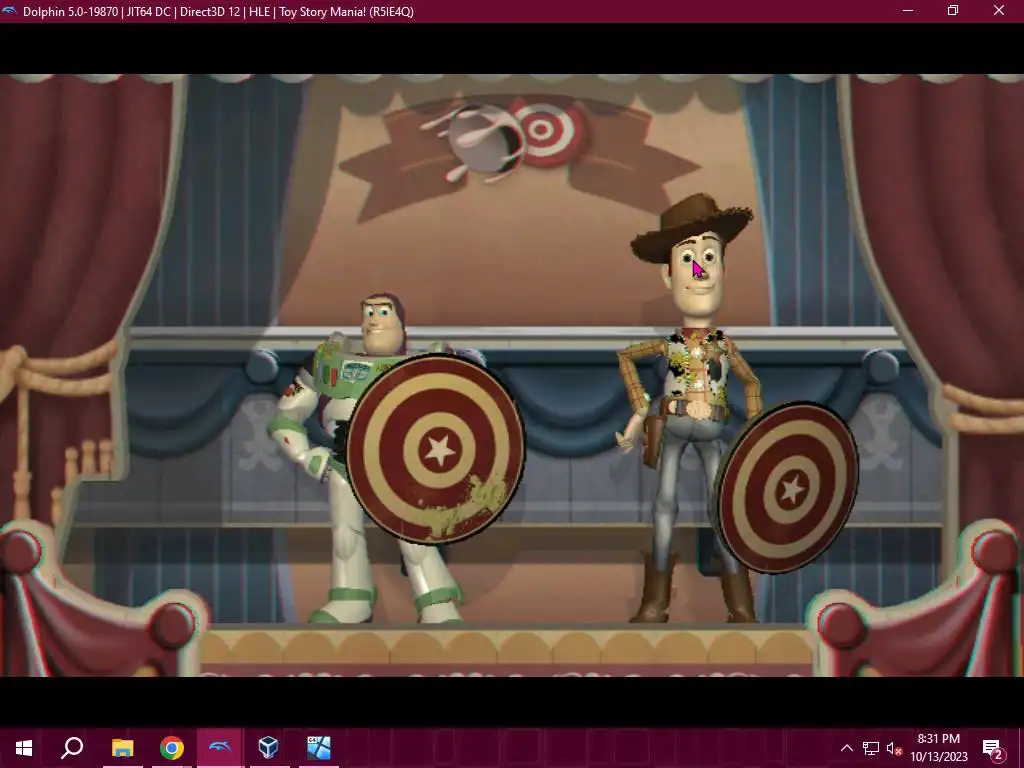The width and height of the screenshot is (1024, 768).
Task: Open notification center with 2 alerts
Action: point(993,748)
